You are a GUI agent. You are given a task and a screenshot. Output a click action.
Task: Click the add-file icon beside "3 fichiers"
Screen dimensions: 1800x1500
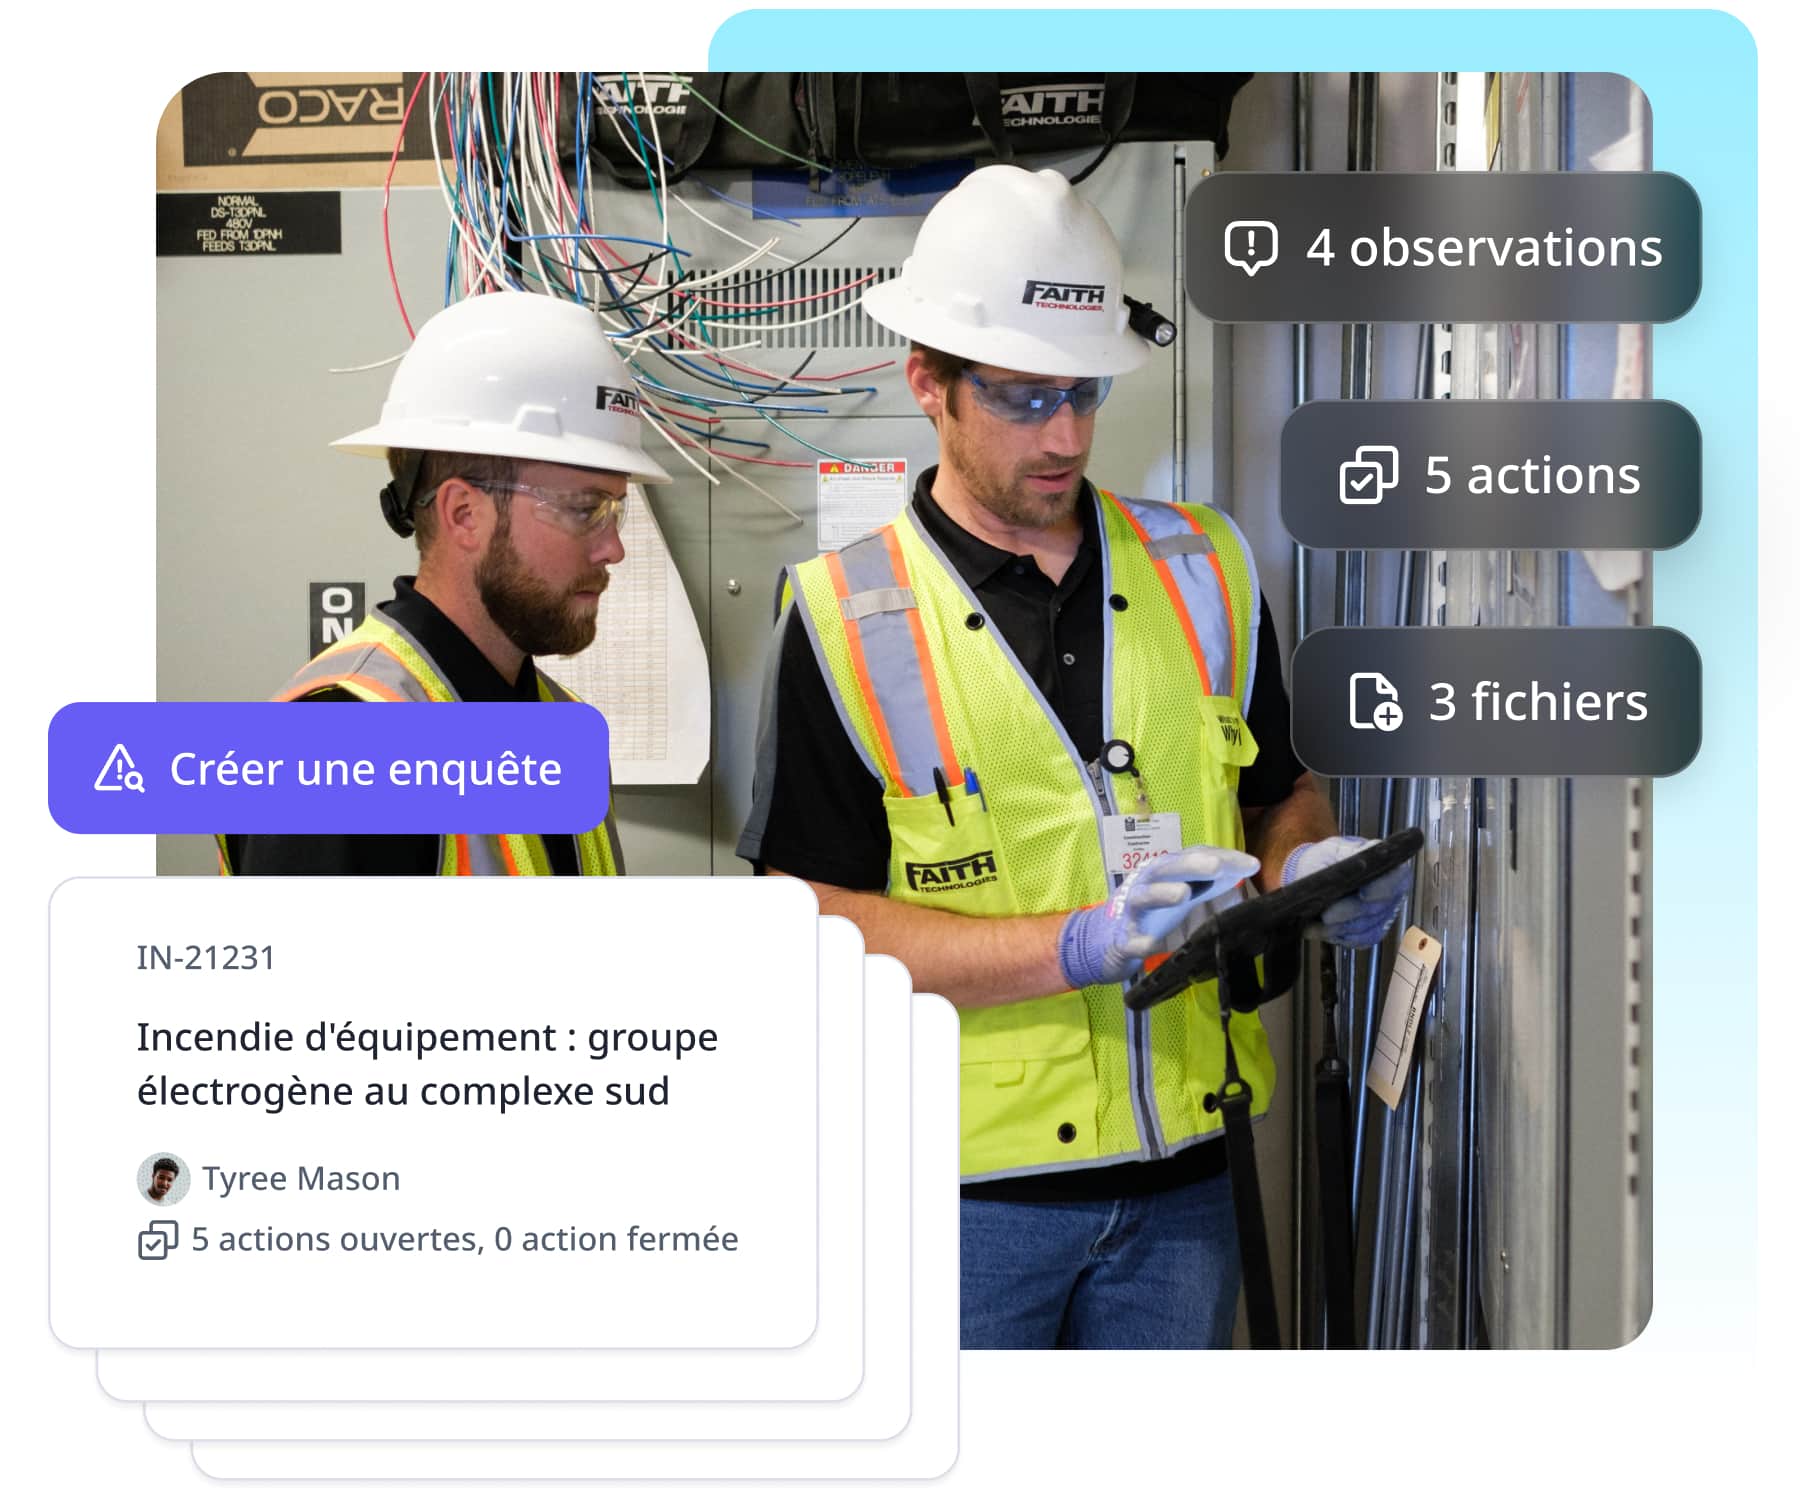[1375, 702]
